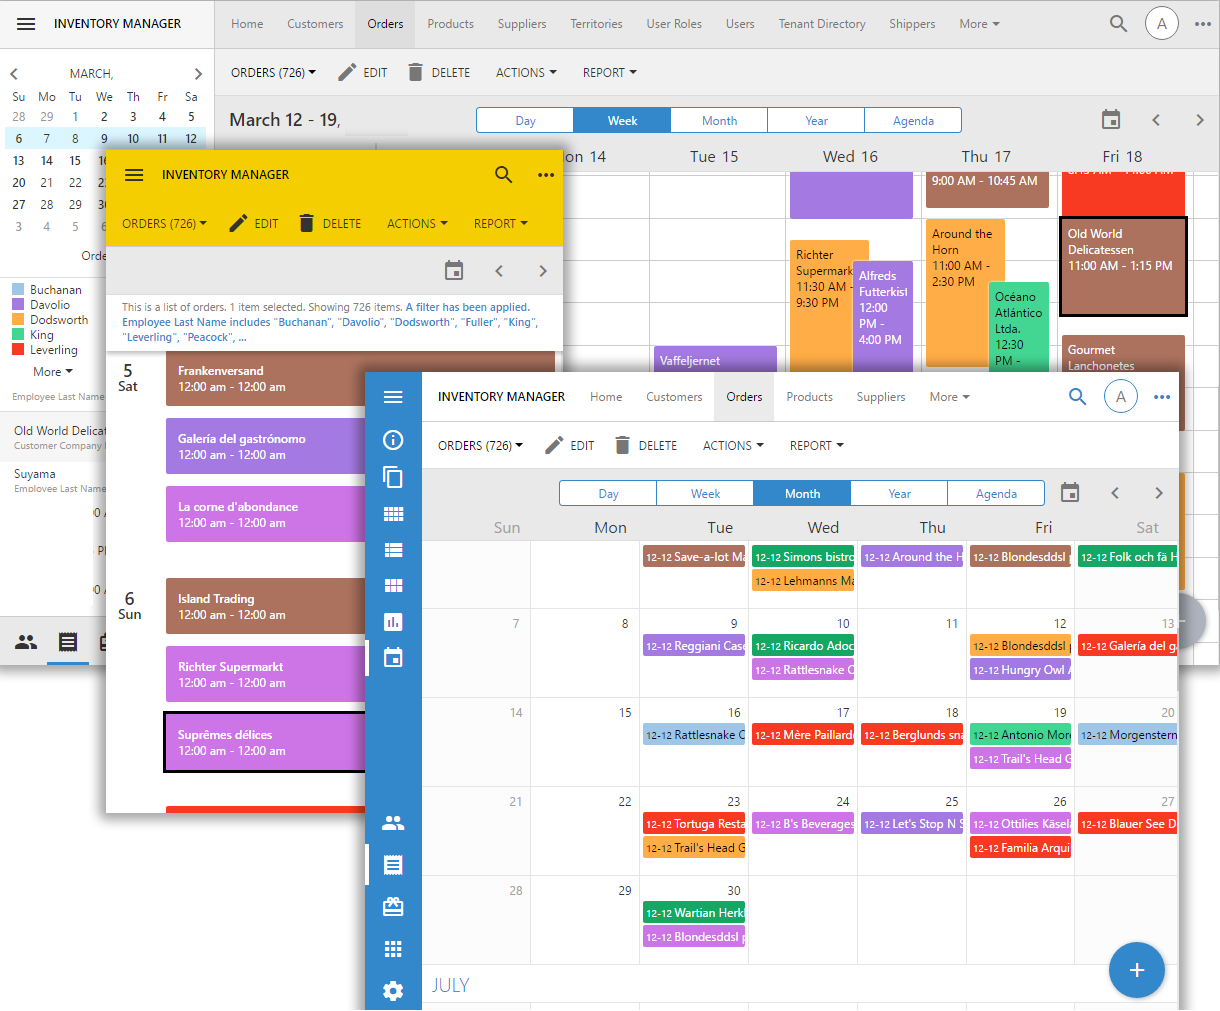Switch to Day view in back window
Image resolution: width=1220 pixels, height=1011 pixels.
coord(525,120)
